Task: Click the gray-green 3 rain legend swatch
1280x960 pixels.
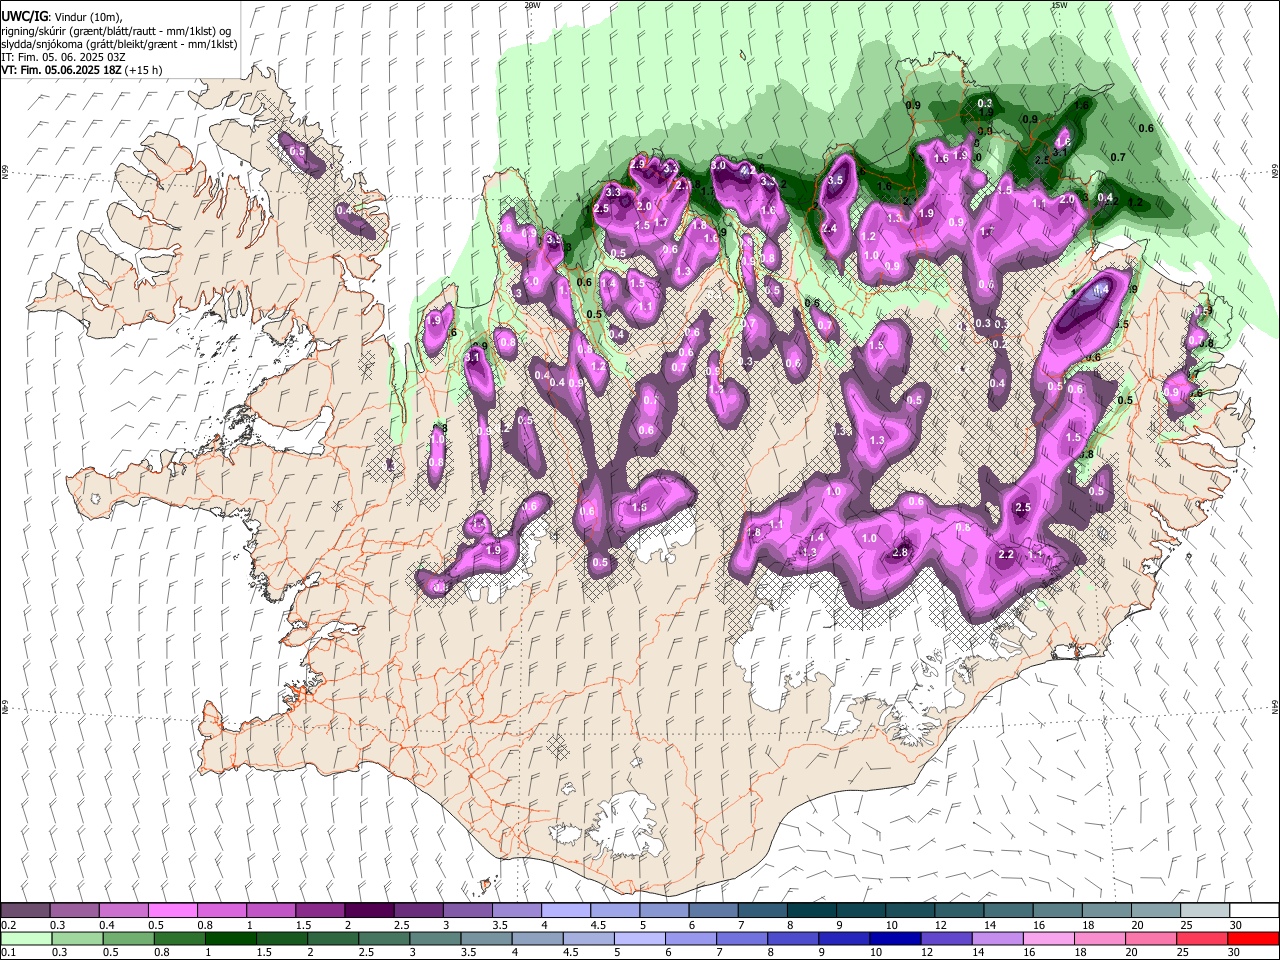Action: point(436,939)
